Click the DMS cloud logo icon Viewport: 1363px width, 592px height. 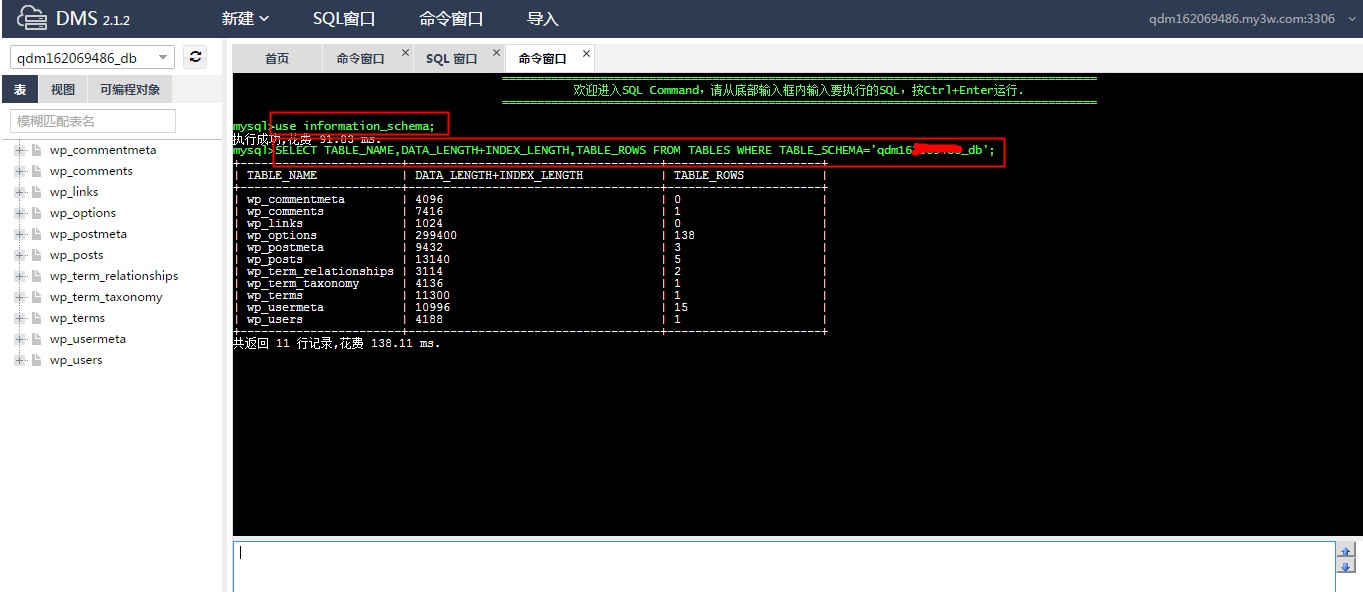click(31, 18)
